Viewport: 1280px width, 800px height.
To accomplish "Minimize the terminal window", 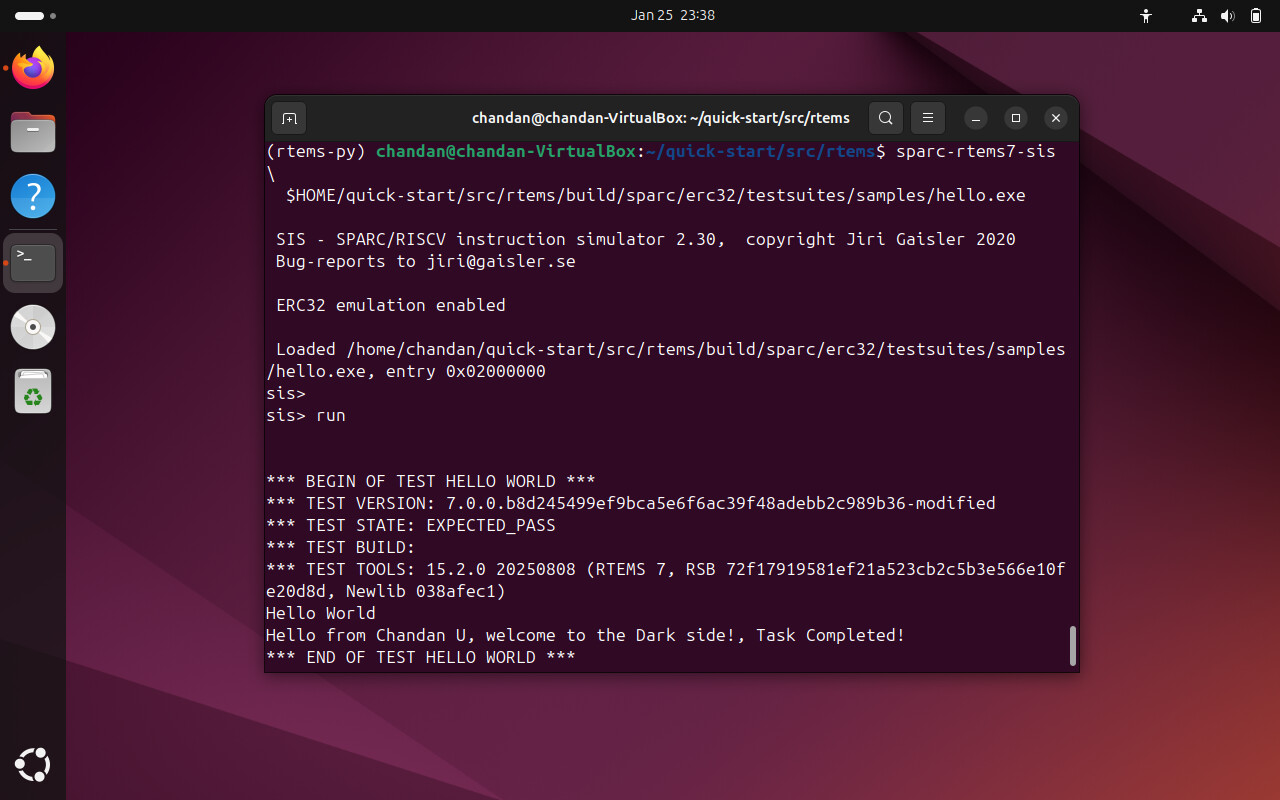I will (x=976, y=118).
